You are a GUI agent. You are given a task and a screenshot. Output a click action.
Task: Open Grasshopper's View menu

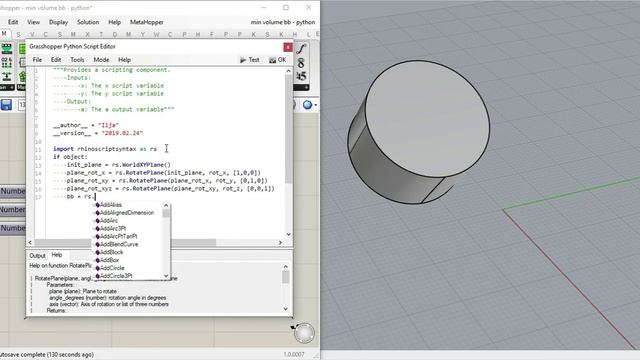pos(33,22)
